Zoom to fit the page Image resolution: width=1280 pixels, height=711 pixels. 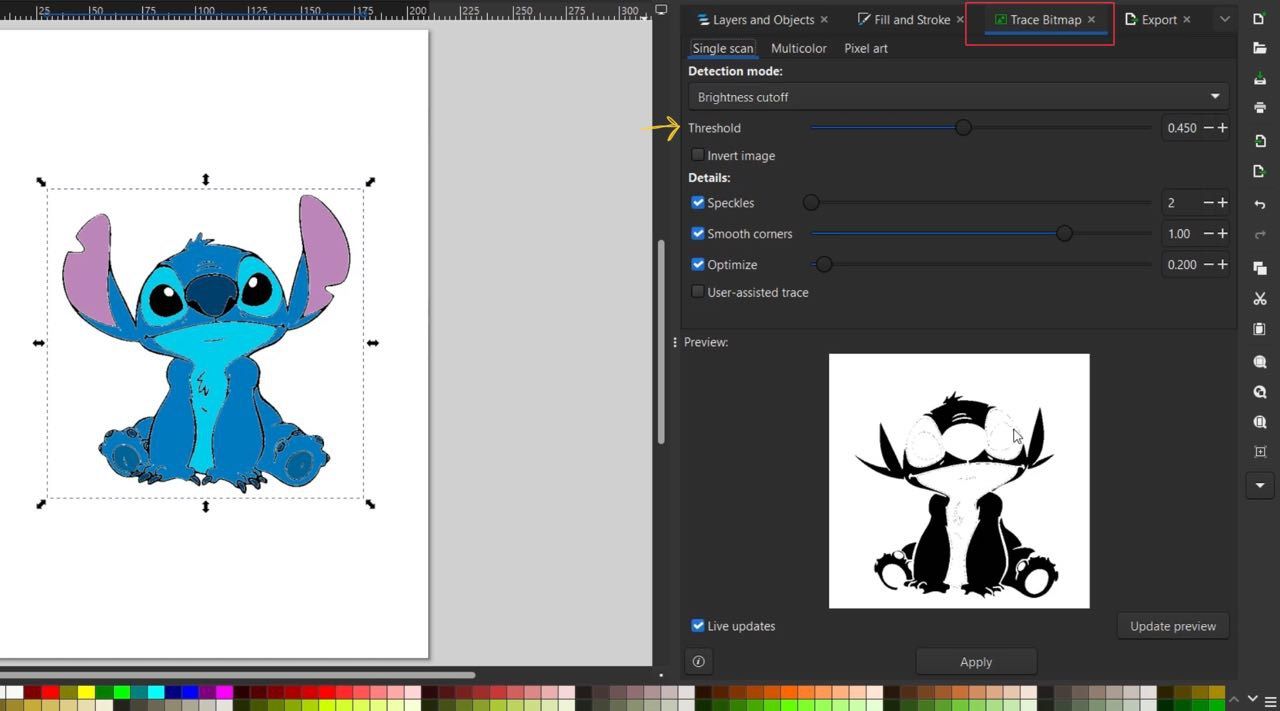click(x=1260, y=422)
